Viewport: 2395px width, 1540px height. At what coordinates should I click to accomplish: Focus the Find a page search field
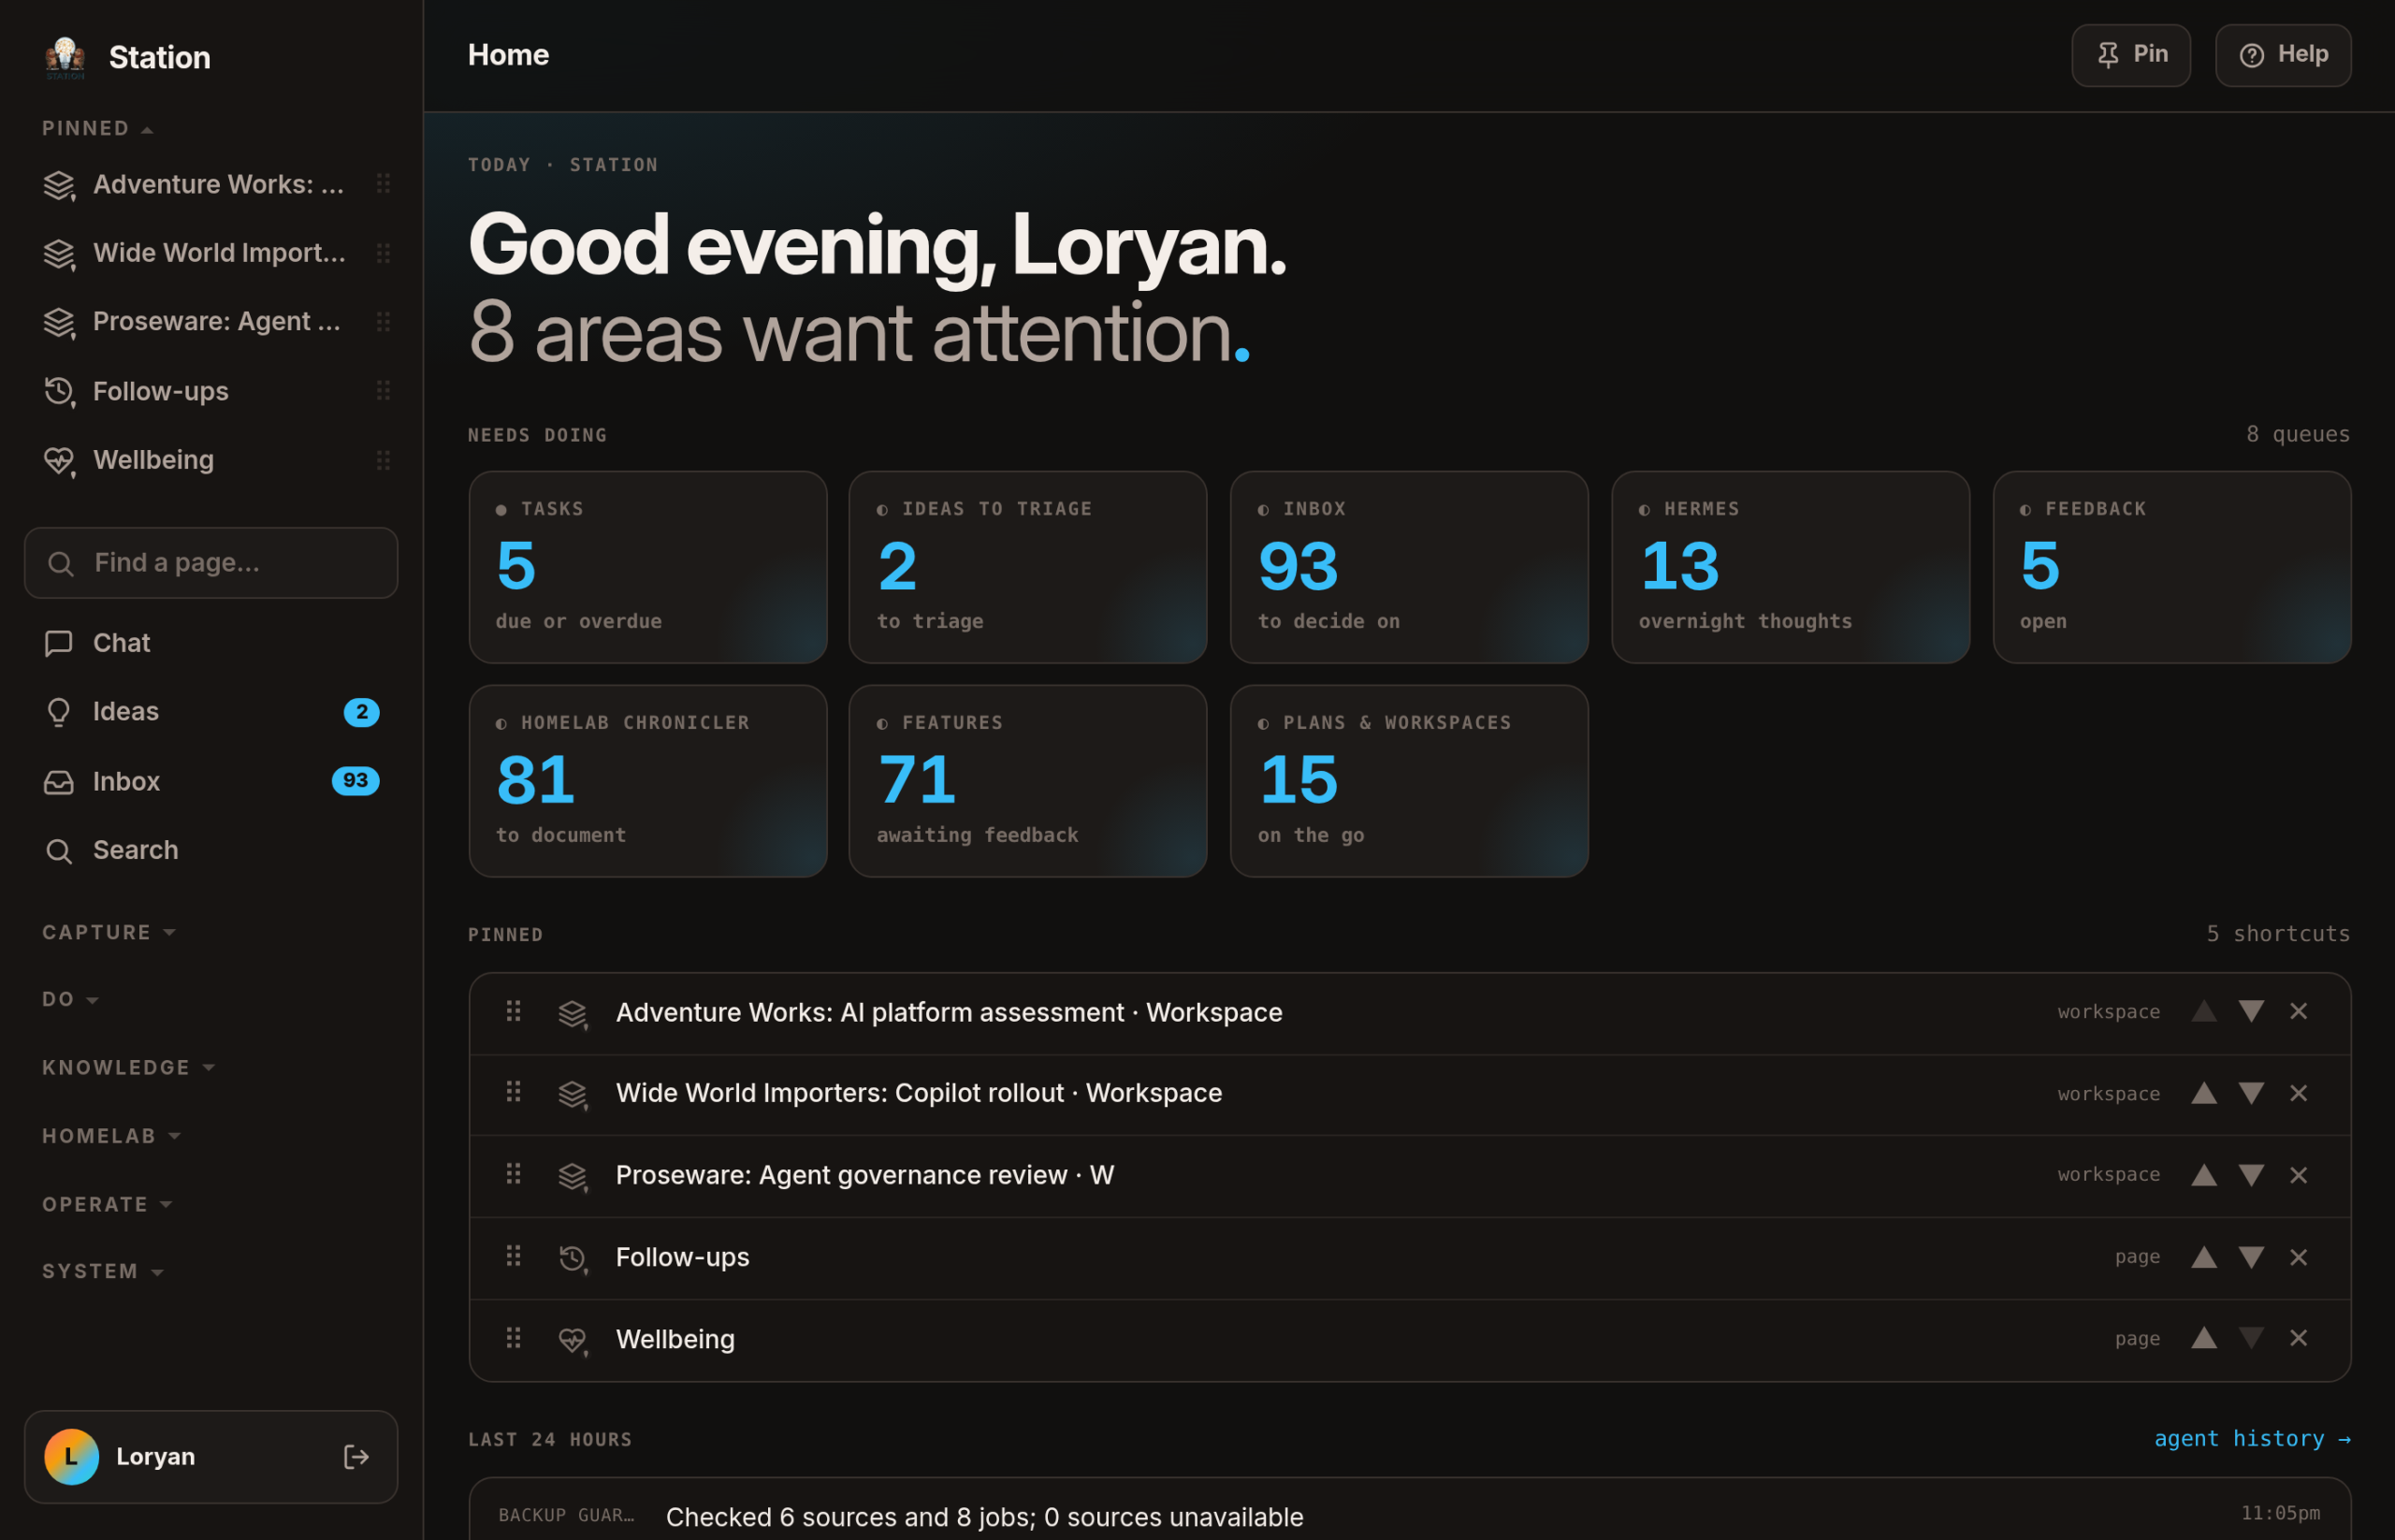(x=211, y=563)
